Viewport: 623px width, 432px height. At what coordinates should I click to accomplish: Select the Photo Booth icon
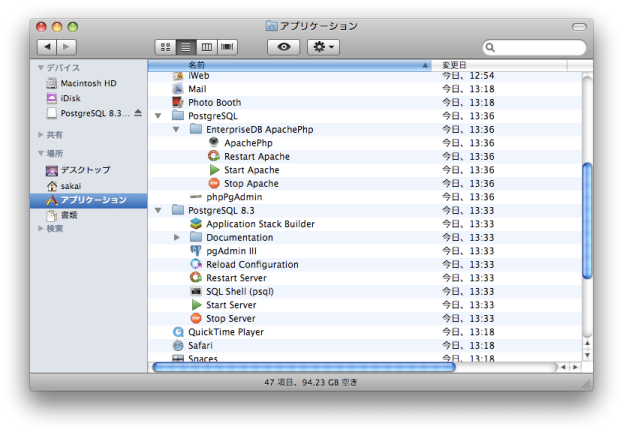tap(178, 103)
